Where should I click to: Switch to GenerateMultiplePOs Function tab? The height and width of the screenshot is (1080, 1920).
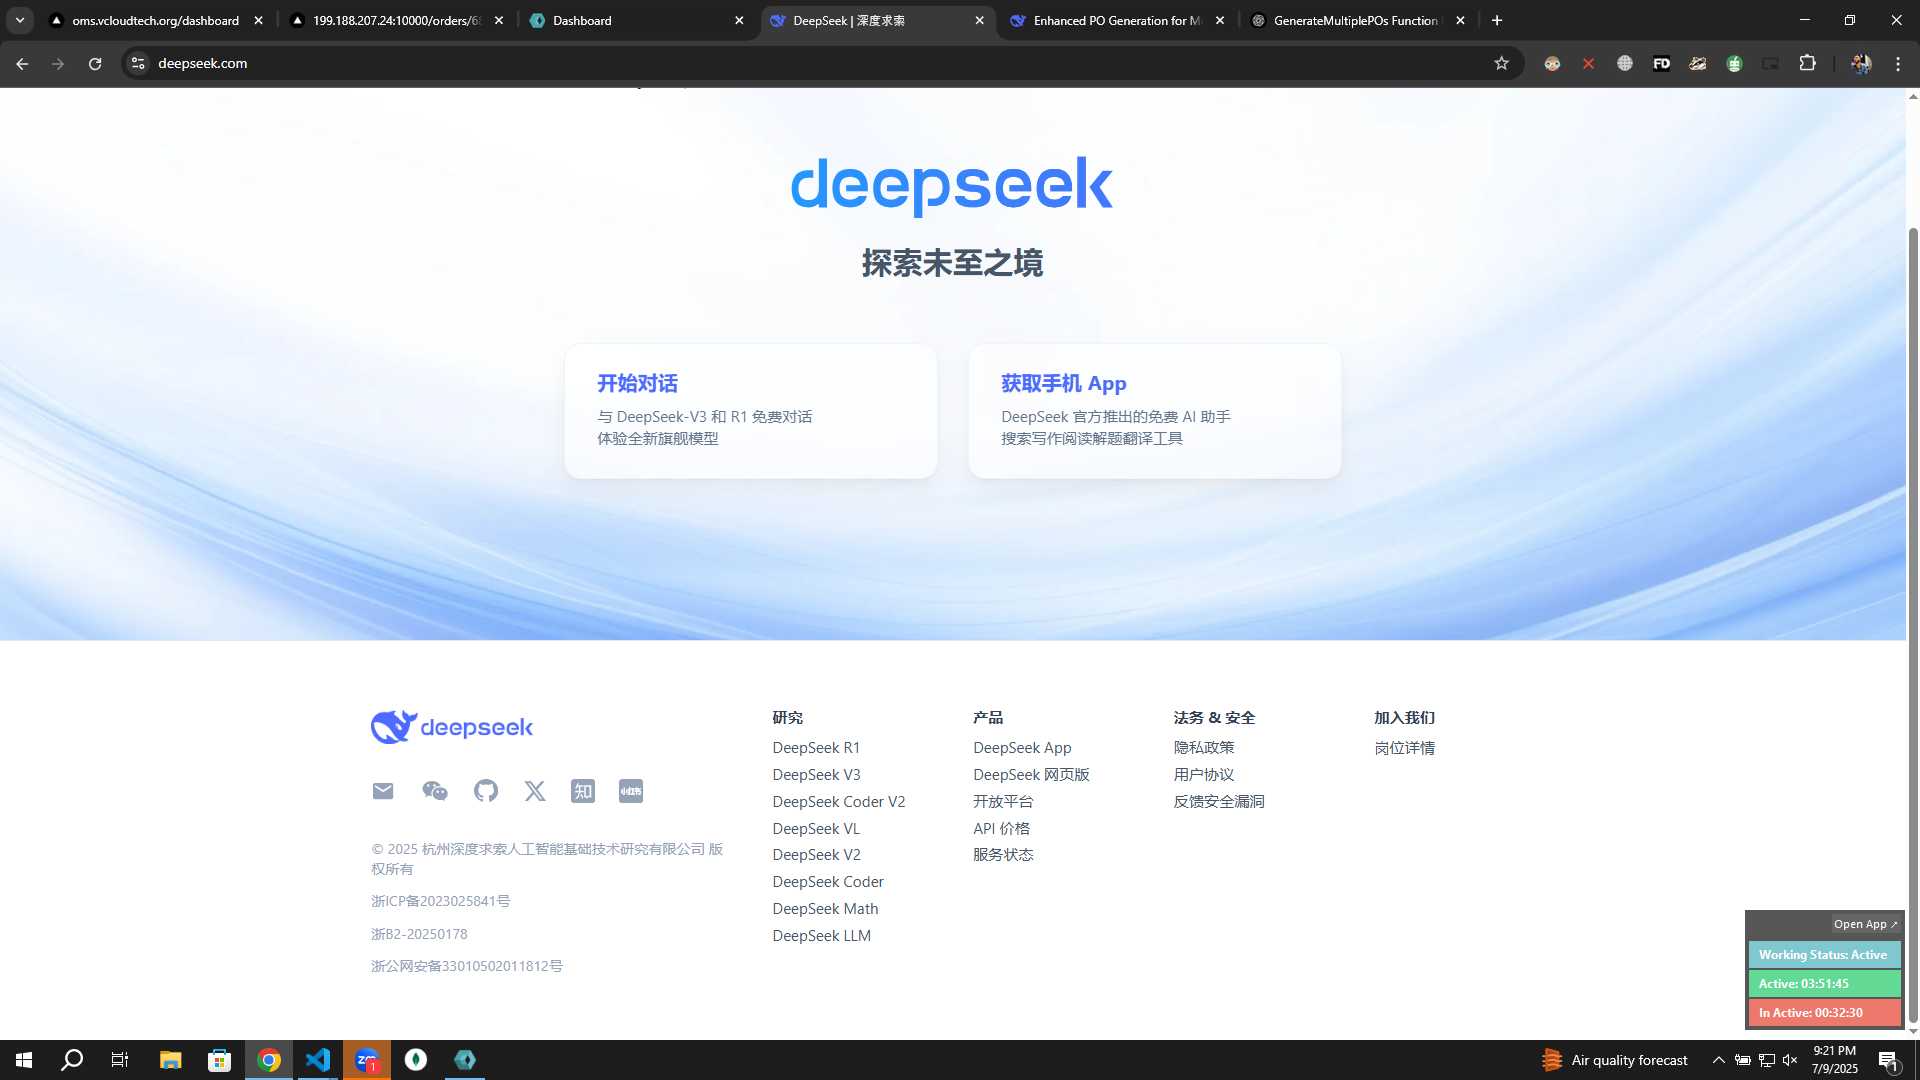[1357, 20]
